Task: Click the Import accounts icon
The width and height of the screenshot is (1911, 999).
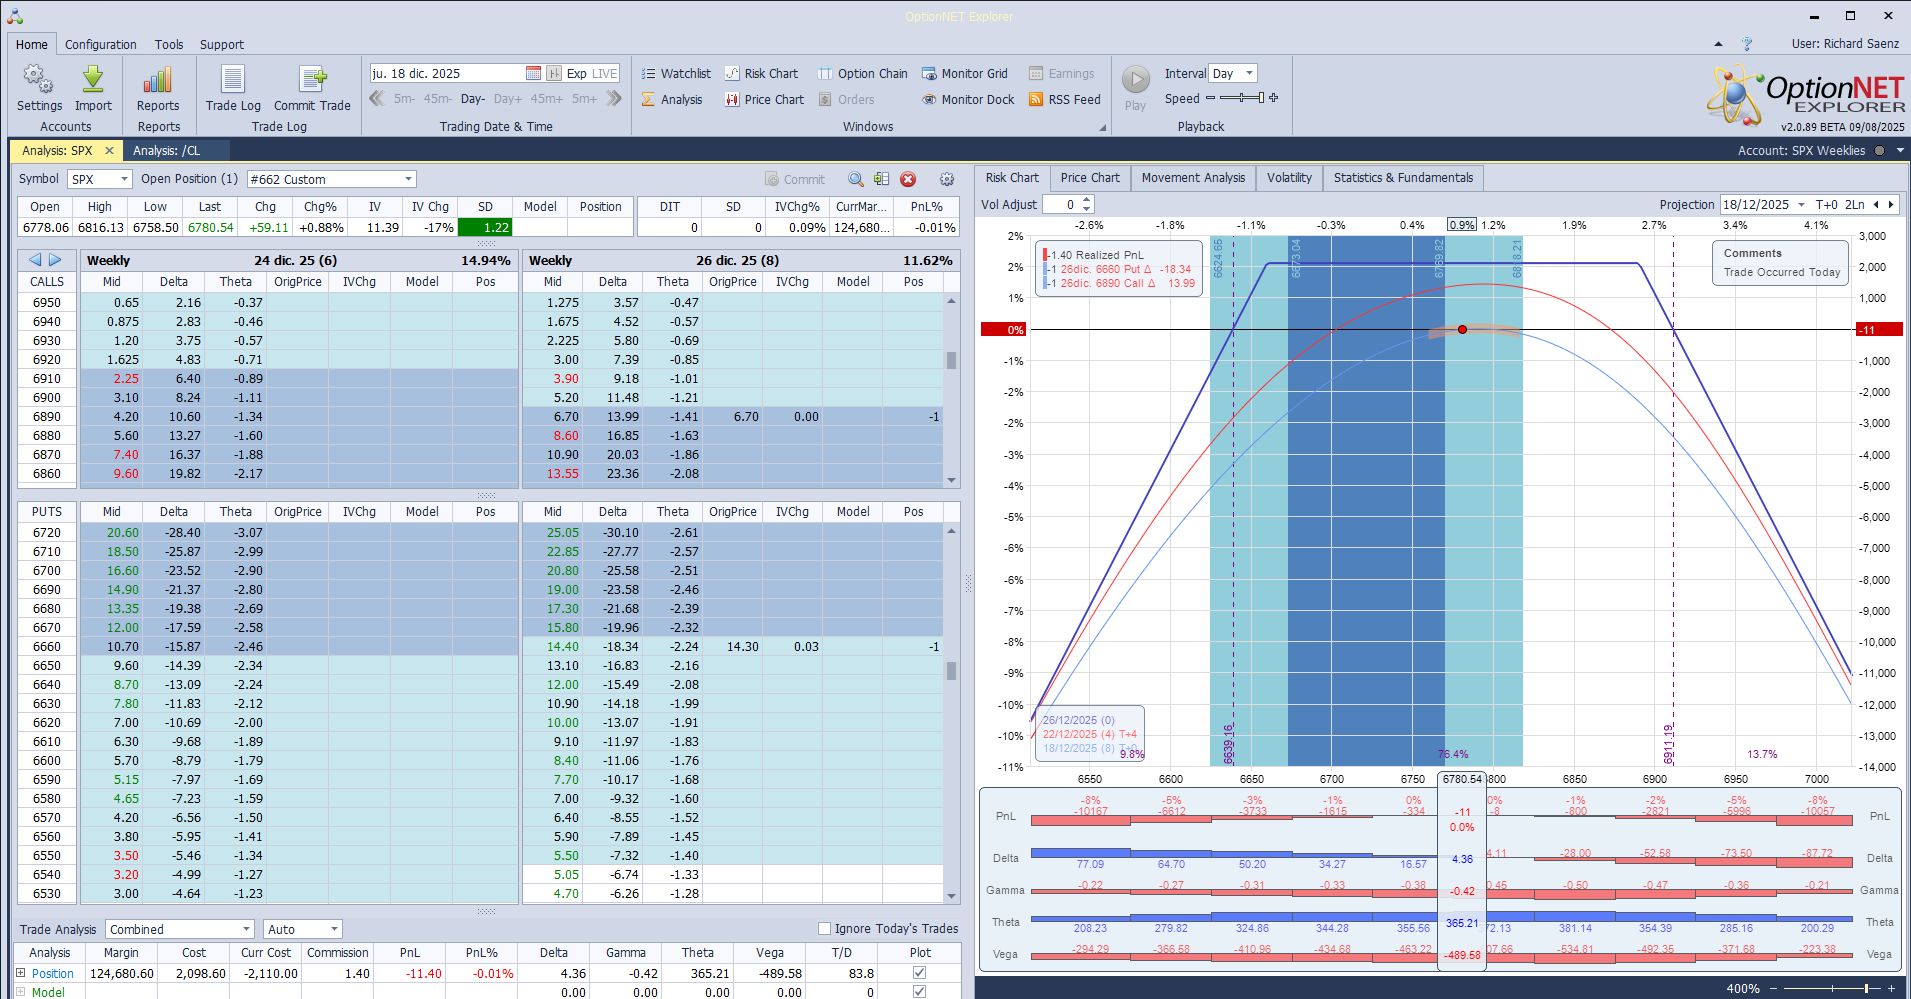Action: 93,80
